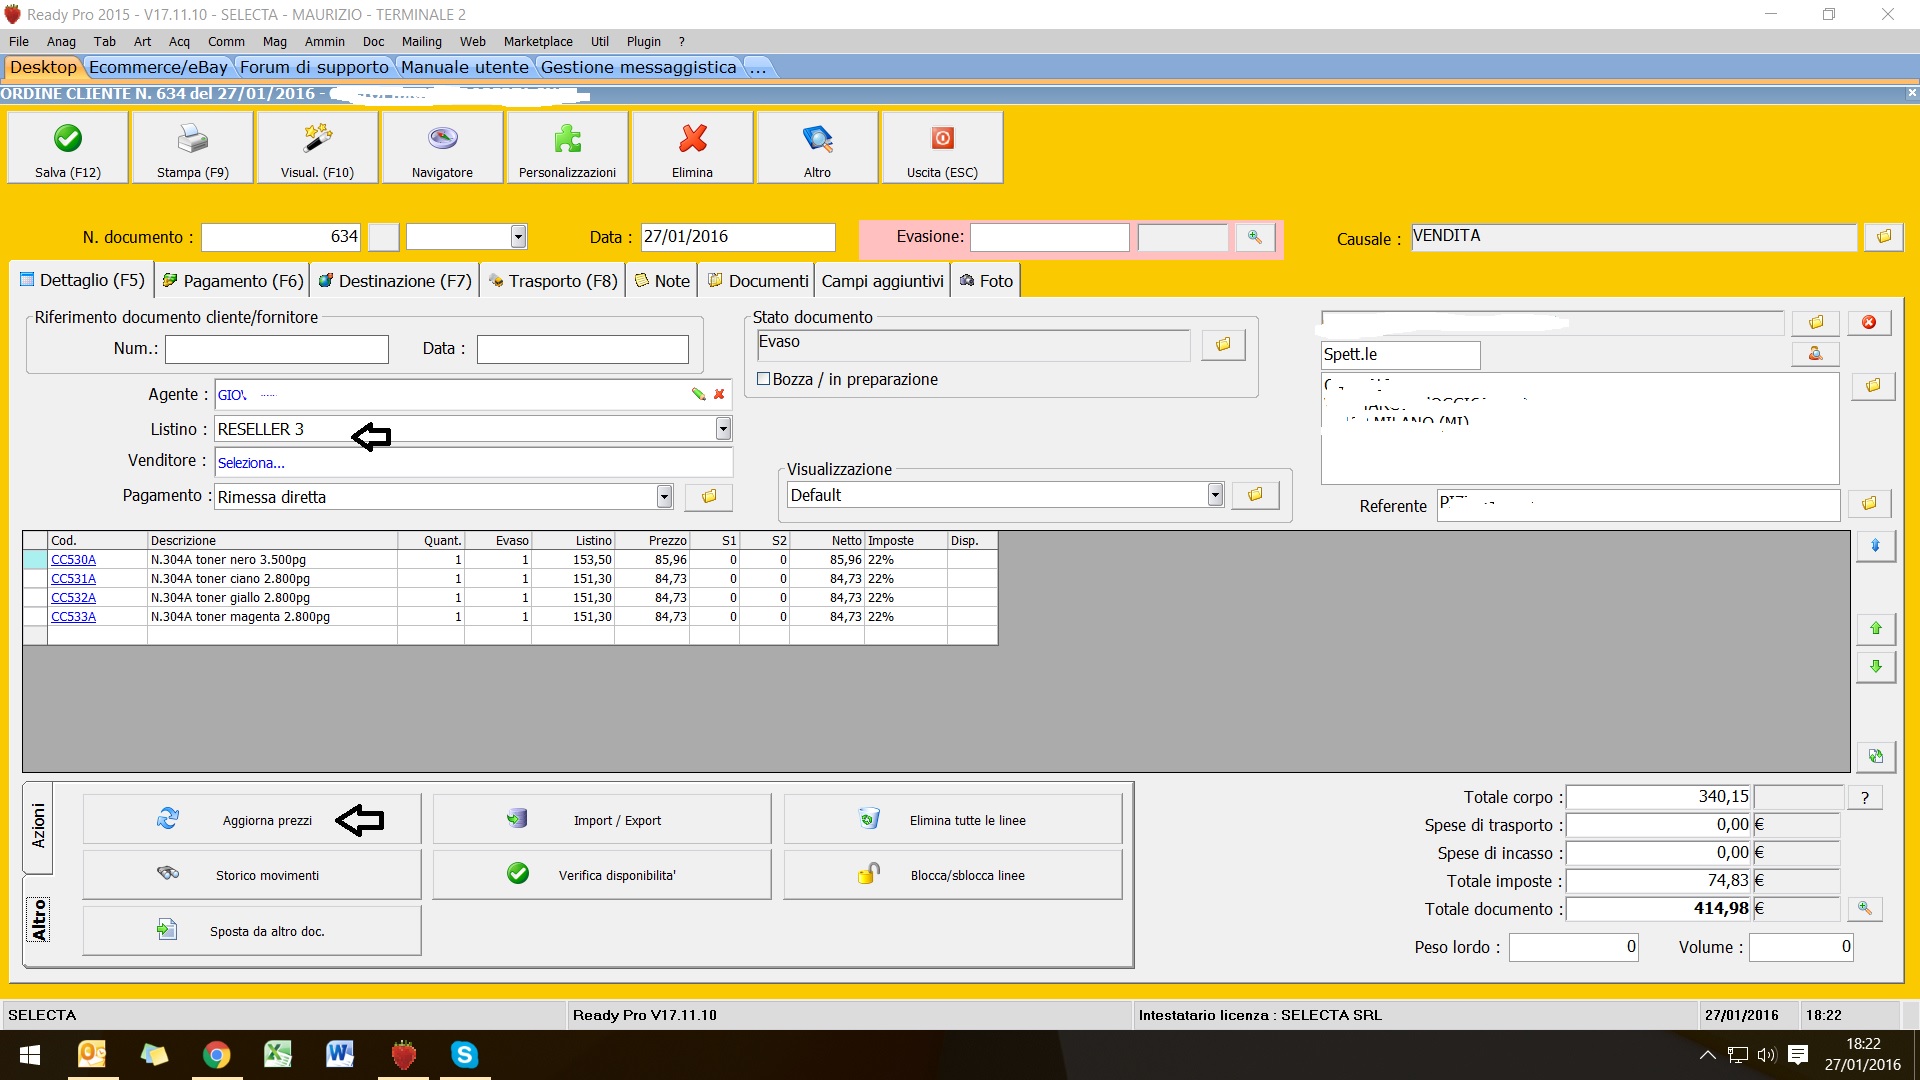Expand the Visualizzazione Default dropdown
The height and width of the screenshot is (1080, 1920).
pyautogui.click(x=1215, y=495)
